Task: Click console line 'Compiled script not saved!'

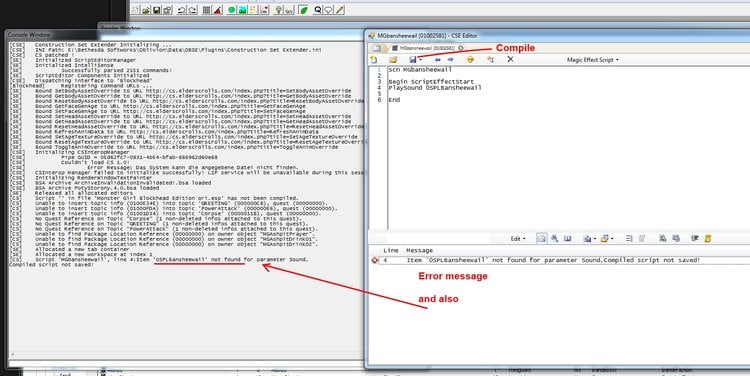Action: point(52,265)
